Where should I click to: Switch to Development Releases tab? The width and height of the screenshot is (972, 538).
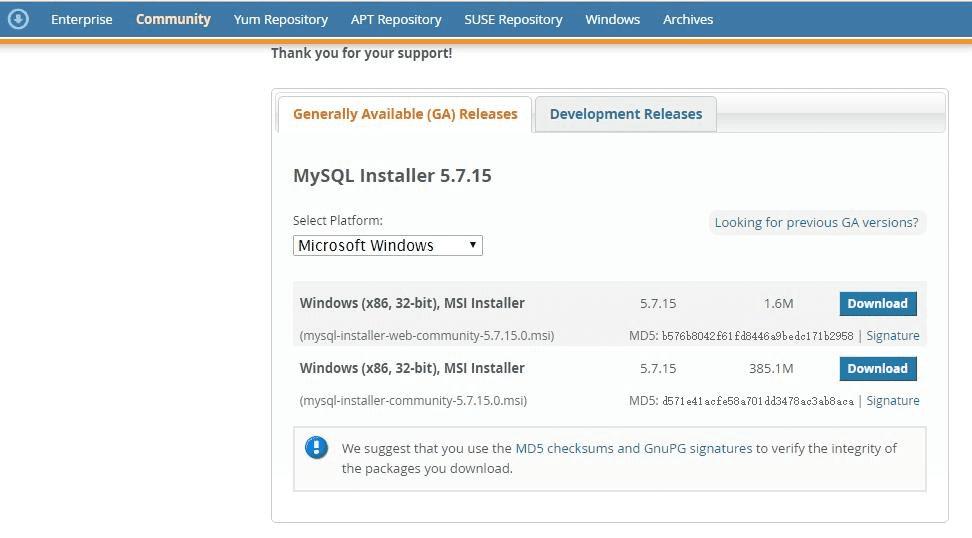(x=626, y=114)
